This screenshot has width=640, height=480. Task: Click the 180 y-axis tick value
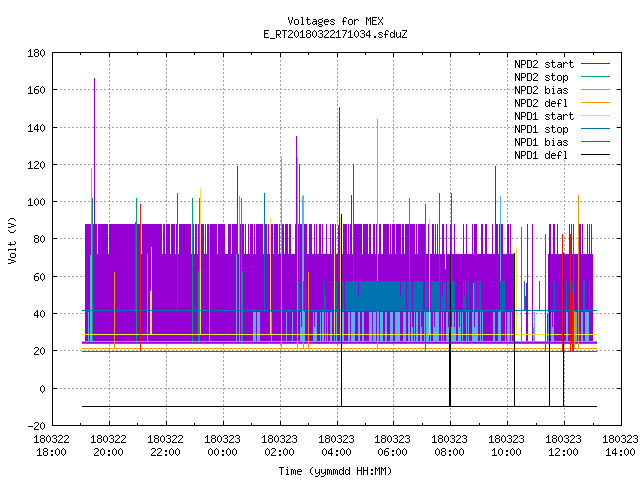click(x=36, y=53)
